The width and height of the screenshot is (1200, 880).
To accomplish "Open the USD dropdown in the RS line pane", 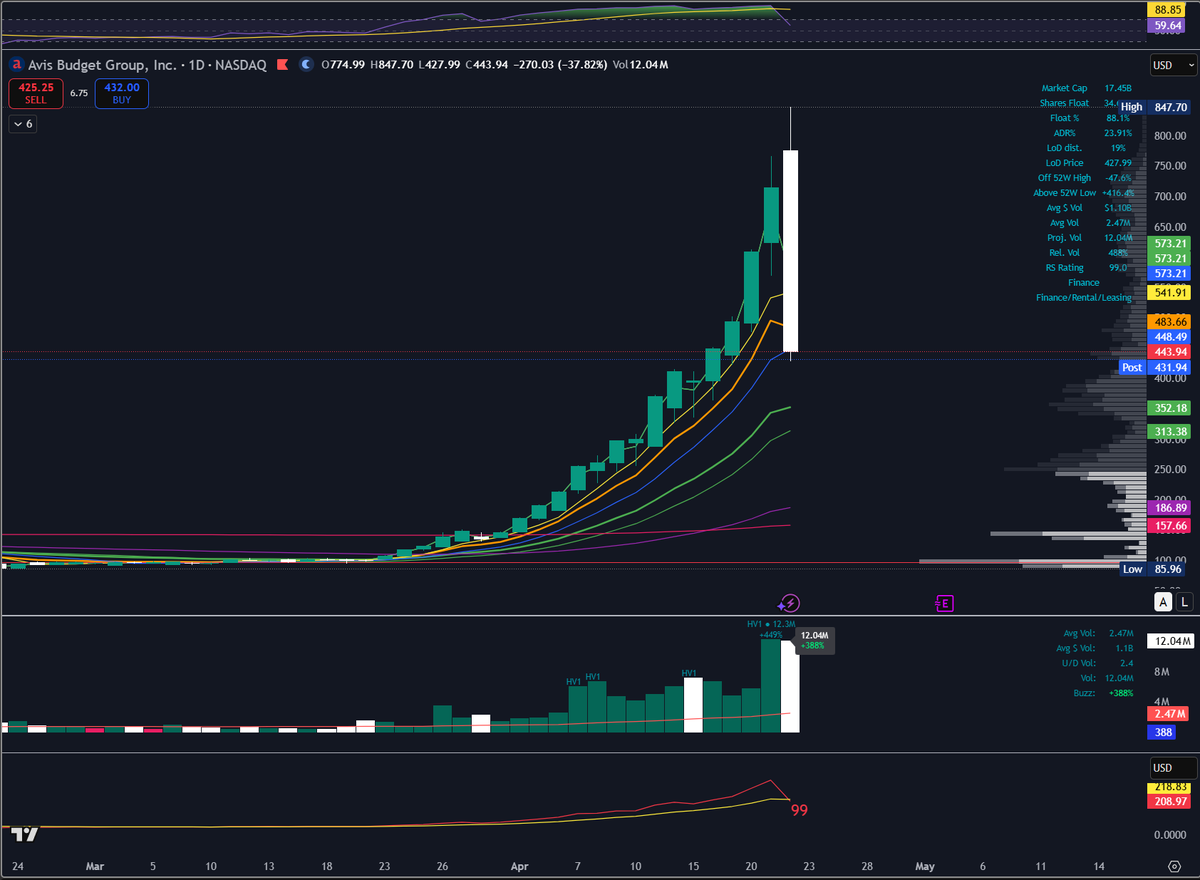I will pyautogui.click(x=1172, y=768).
